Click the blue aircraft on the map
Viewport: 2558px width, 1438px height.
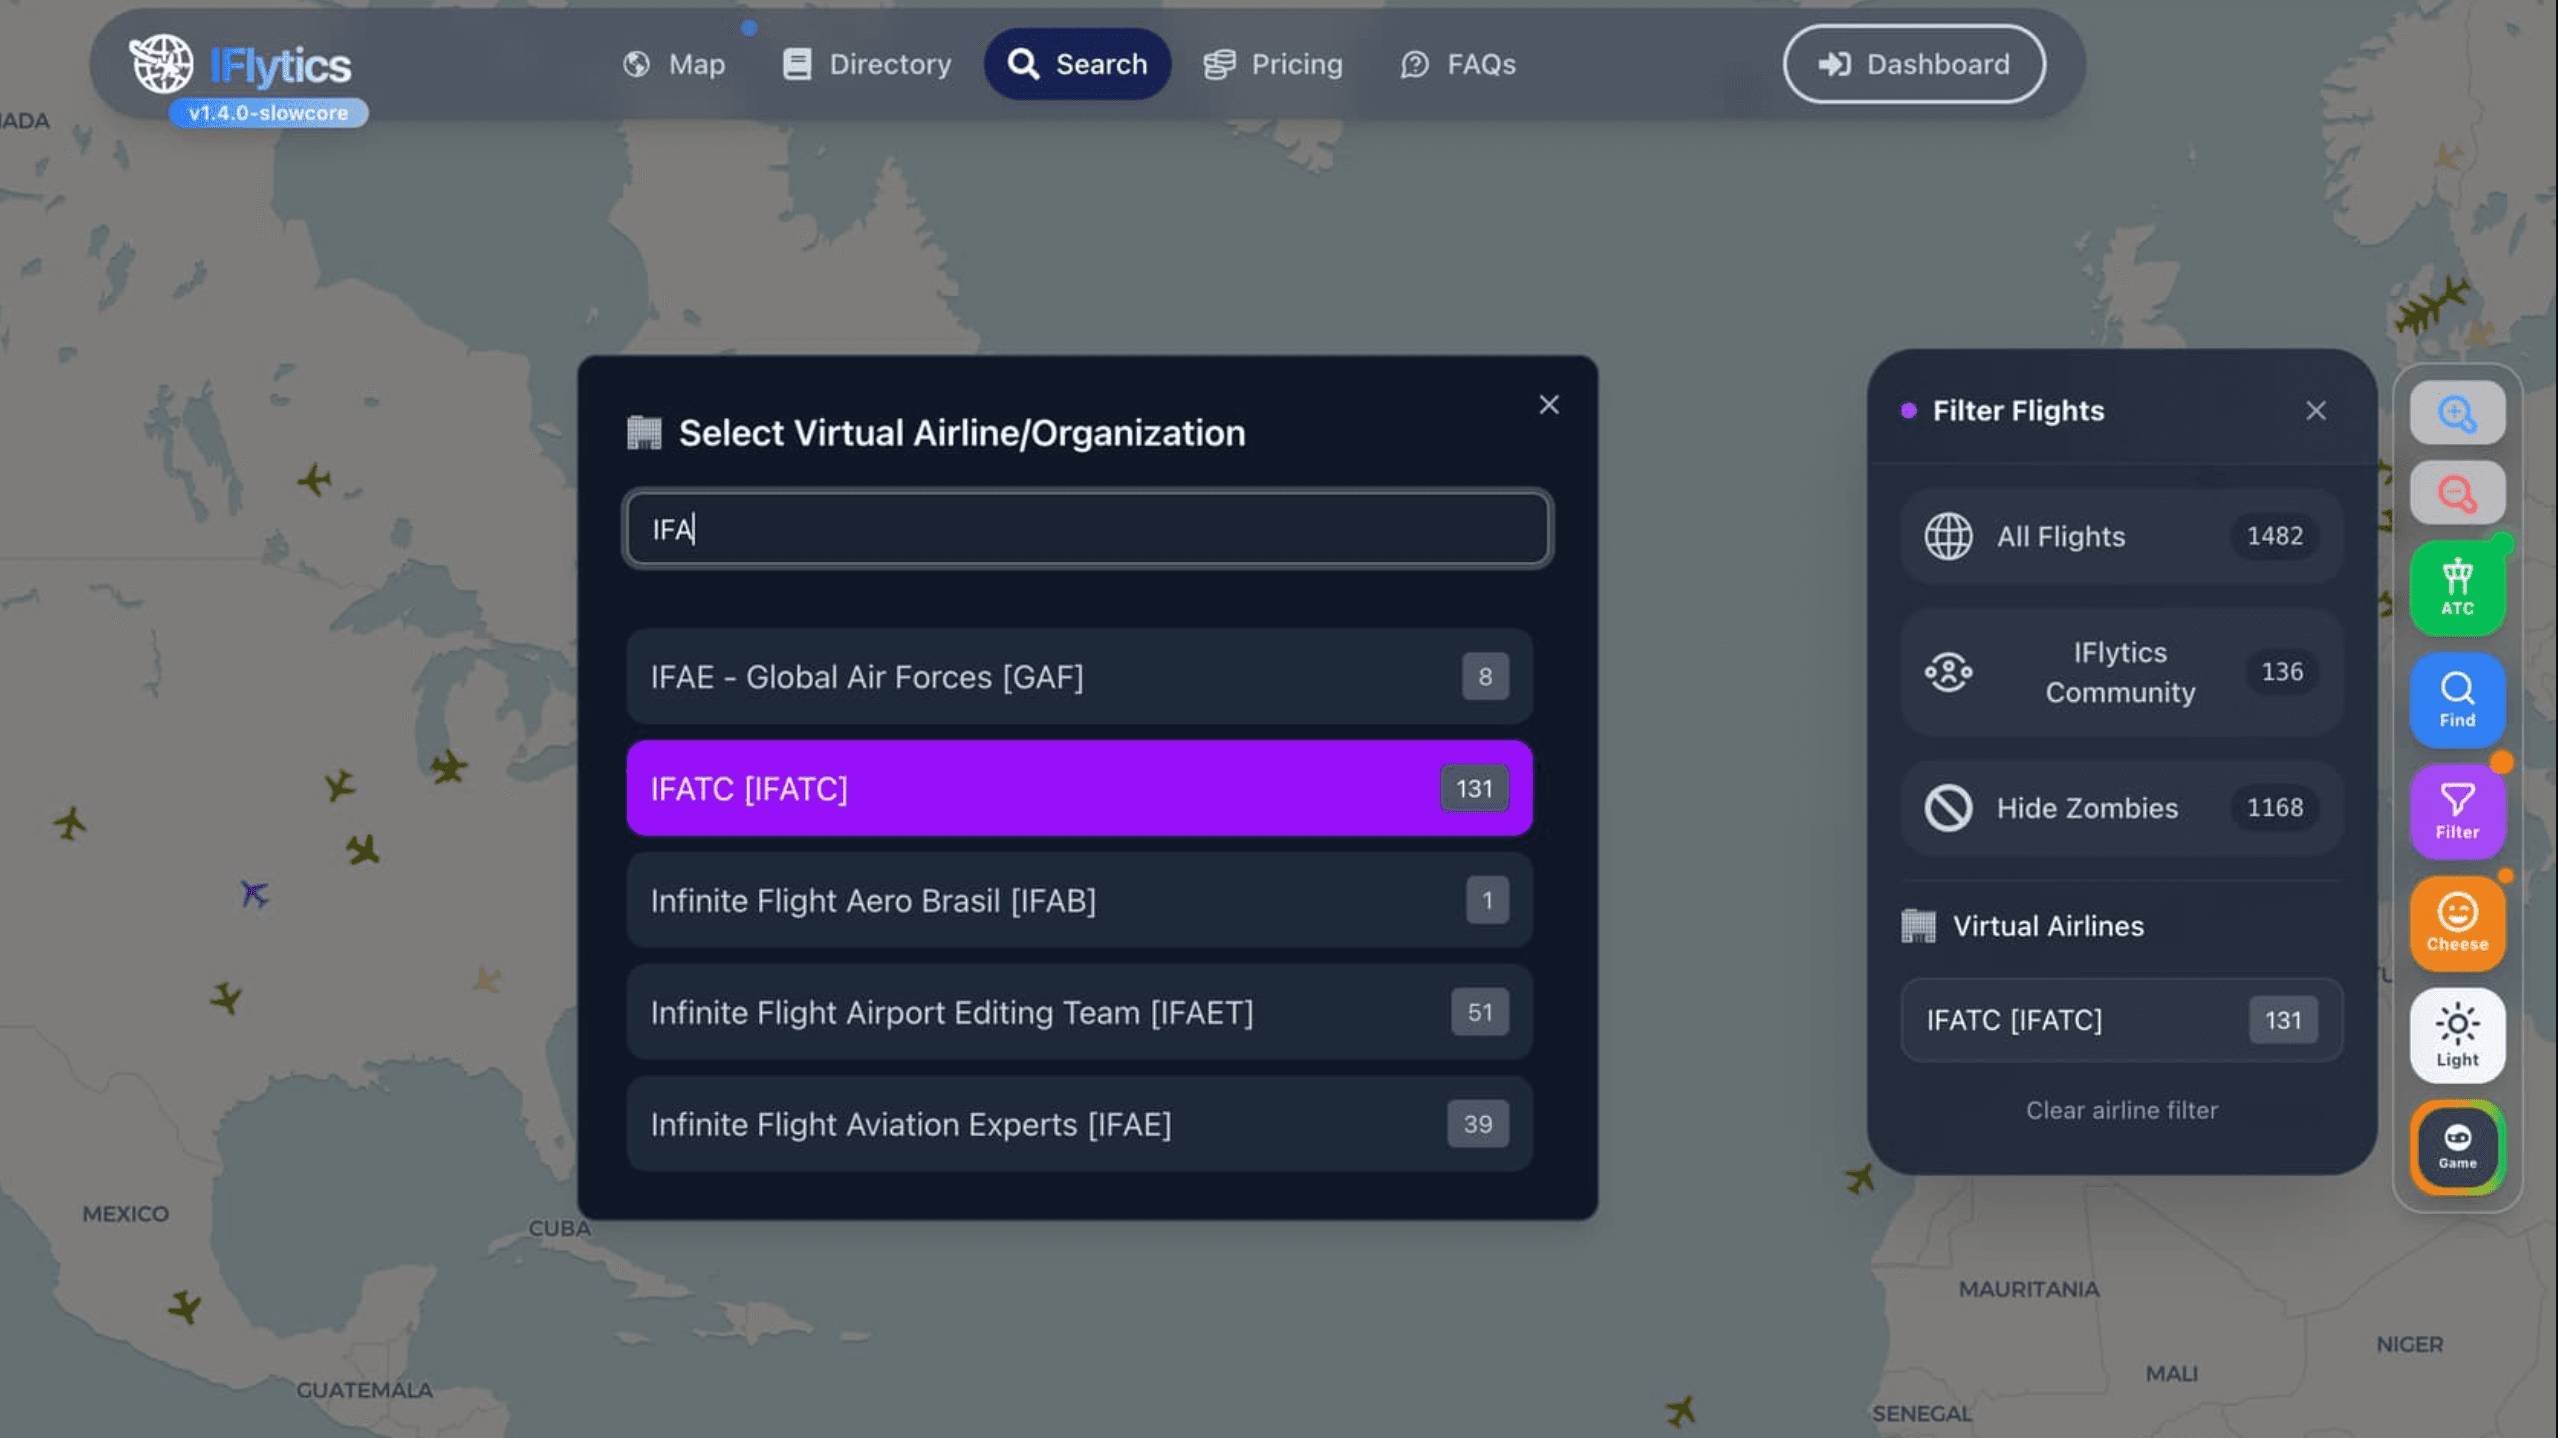pos(254,893)
